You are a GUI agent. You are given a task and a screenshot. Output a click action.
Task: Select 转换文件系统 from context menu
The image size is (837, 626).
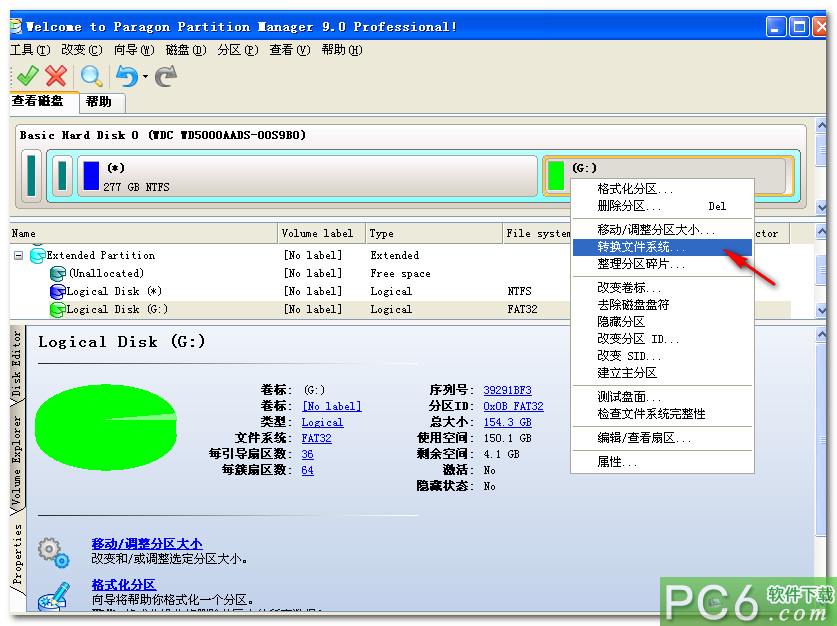(x=640, y=248)
